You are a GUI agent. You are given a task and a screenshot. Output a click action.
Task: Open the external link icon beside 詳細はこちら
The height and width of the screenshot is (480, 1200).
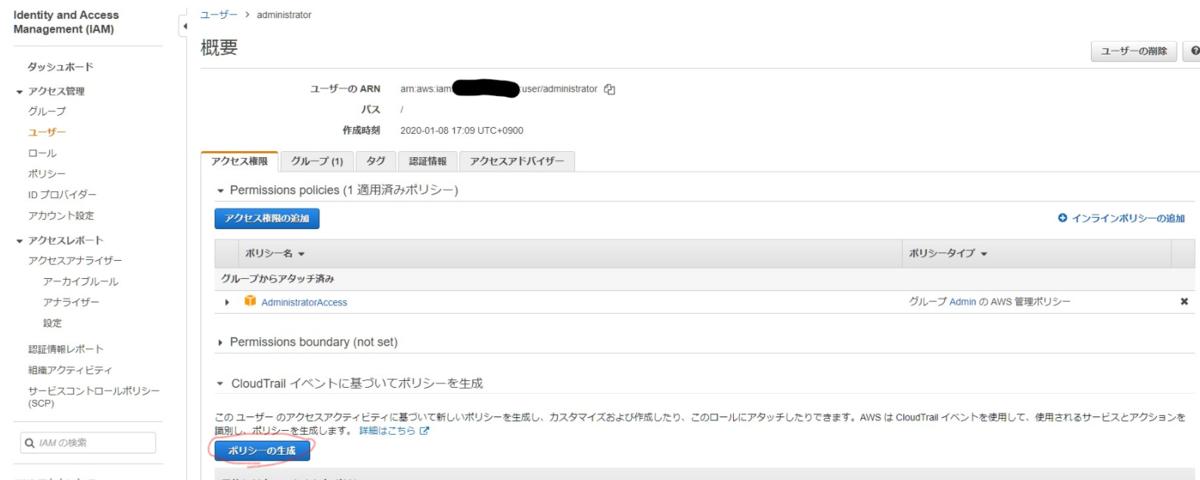click(x=424, y=431)
